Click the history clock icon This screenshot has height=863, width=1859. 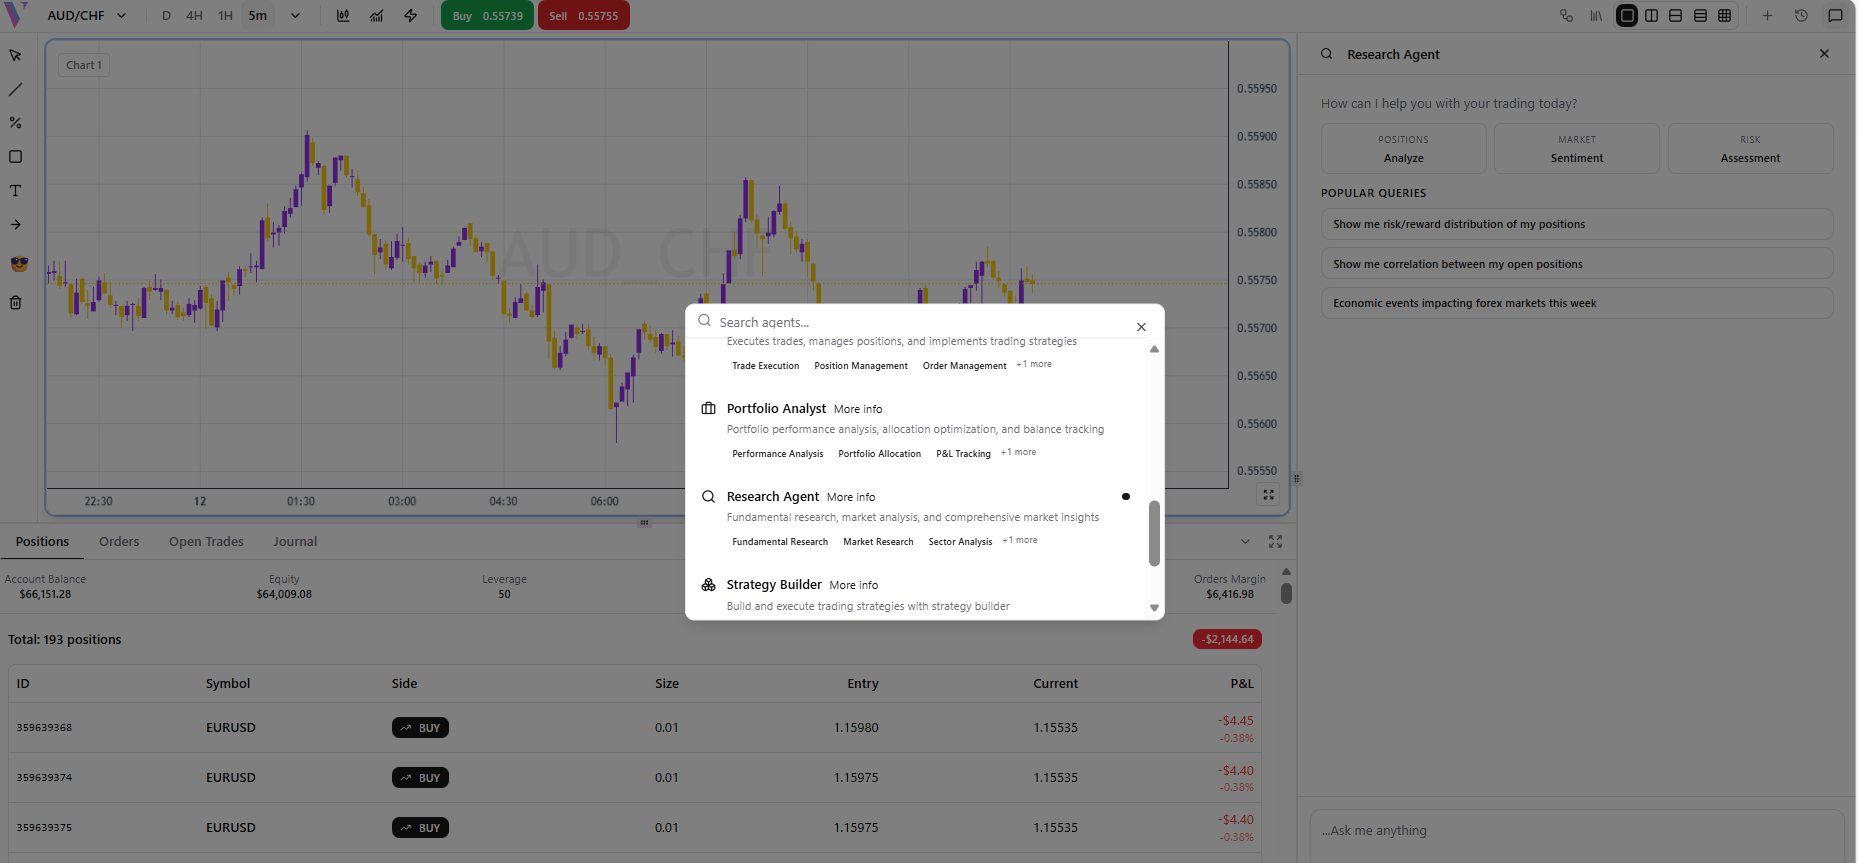coord(1801,16)
